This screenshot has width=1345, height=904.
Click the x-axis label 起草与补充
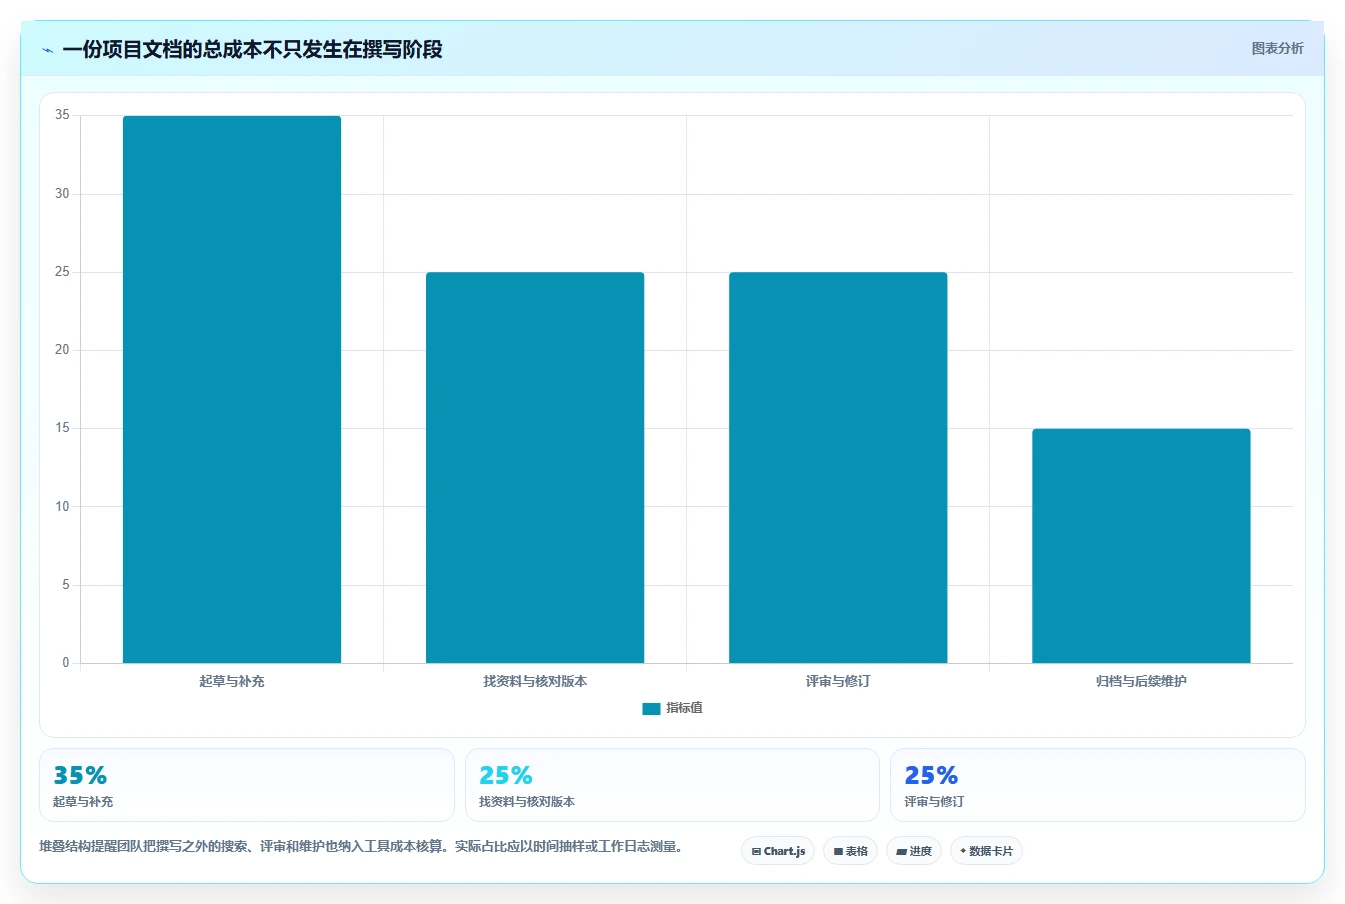[x=232, y=681]
